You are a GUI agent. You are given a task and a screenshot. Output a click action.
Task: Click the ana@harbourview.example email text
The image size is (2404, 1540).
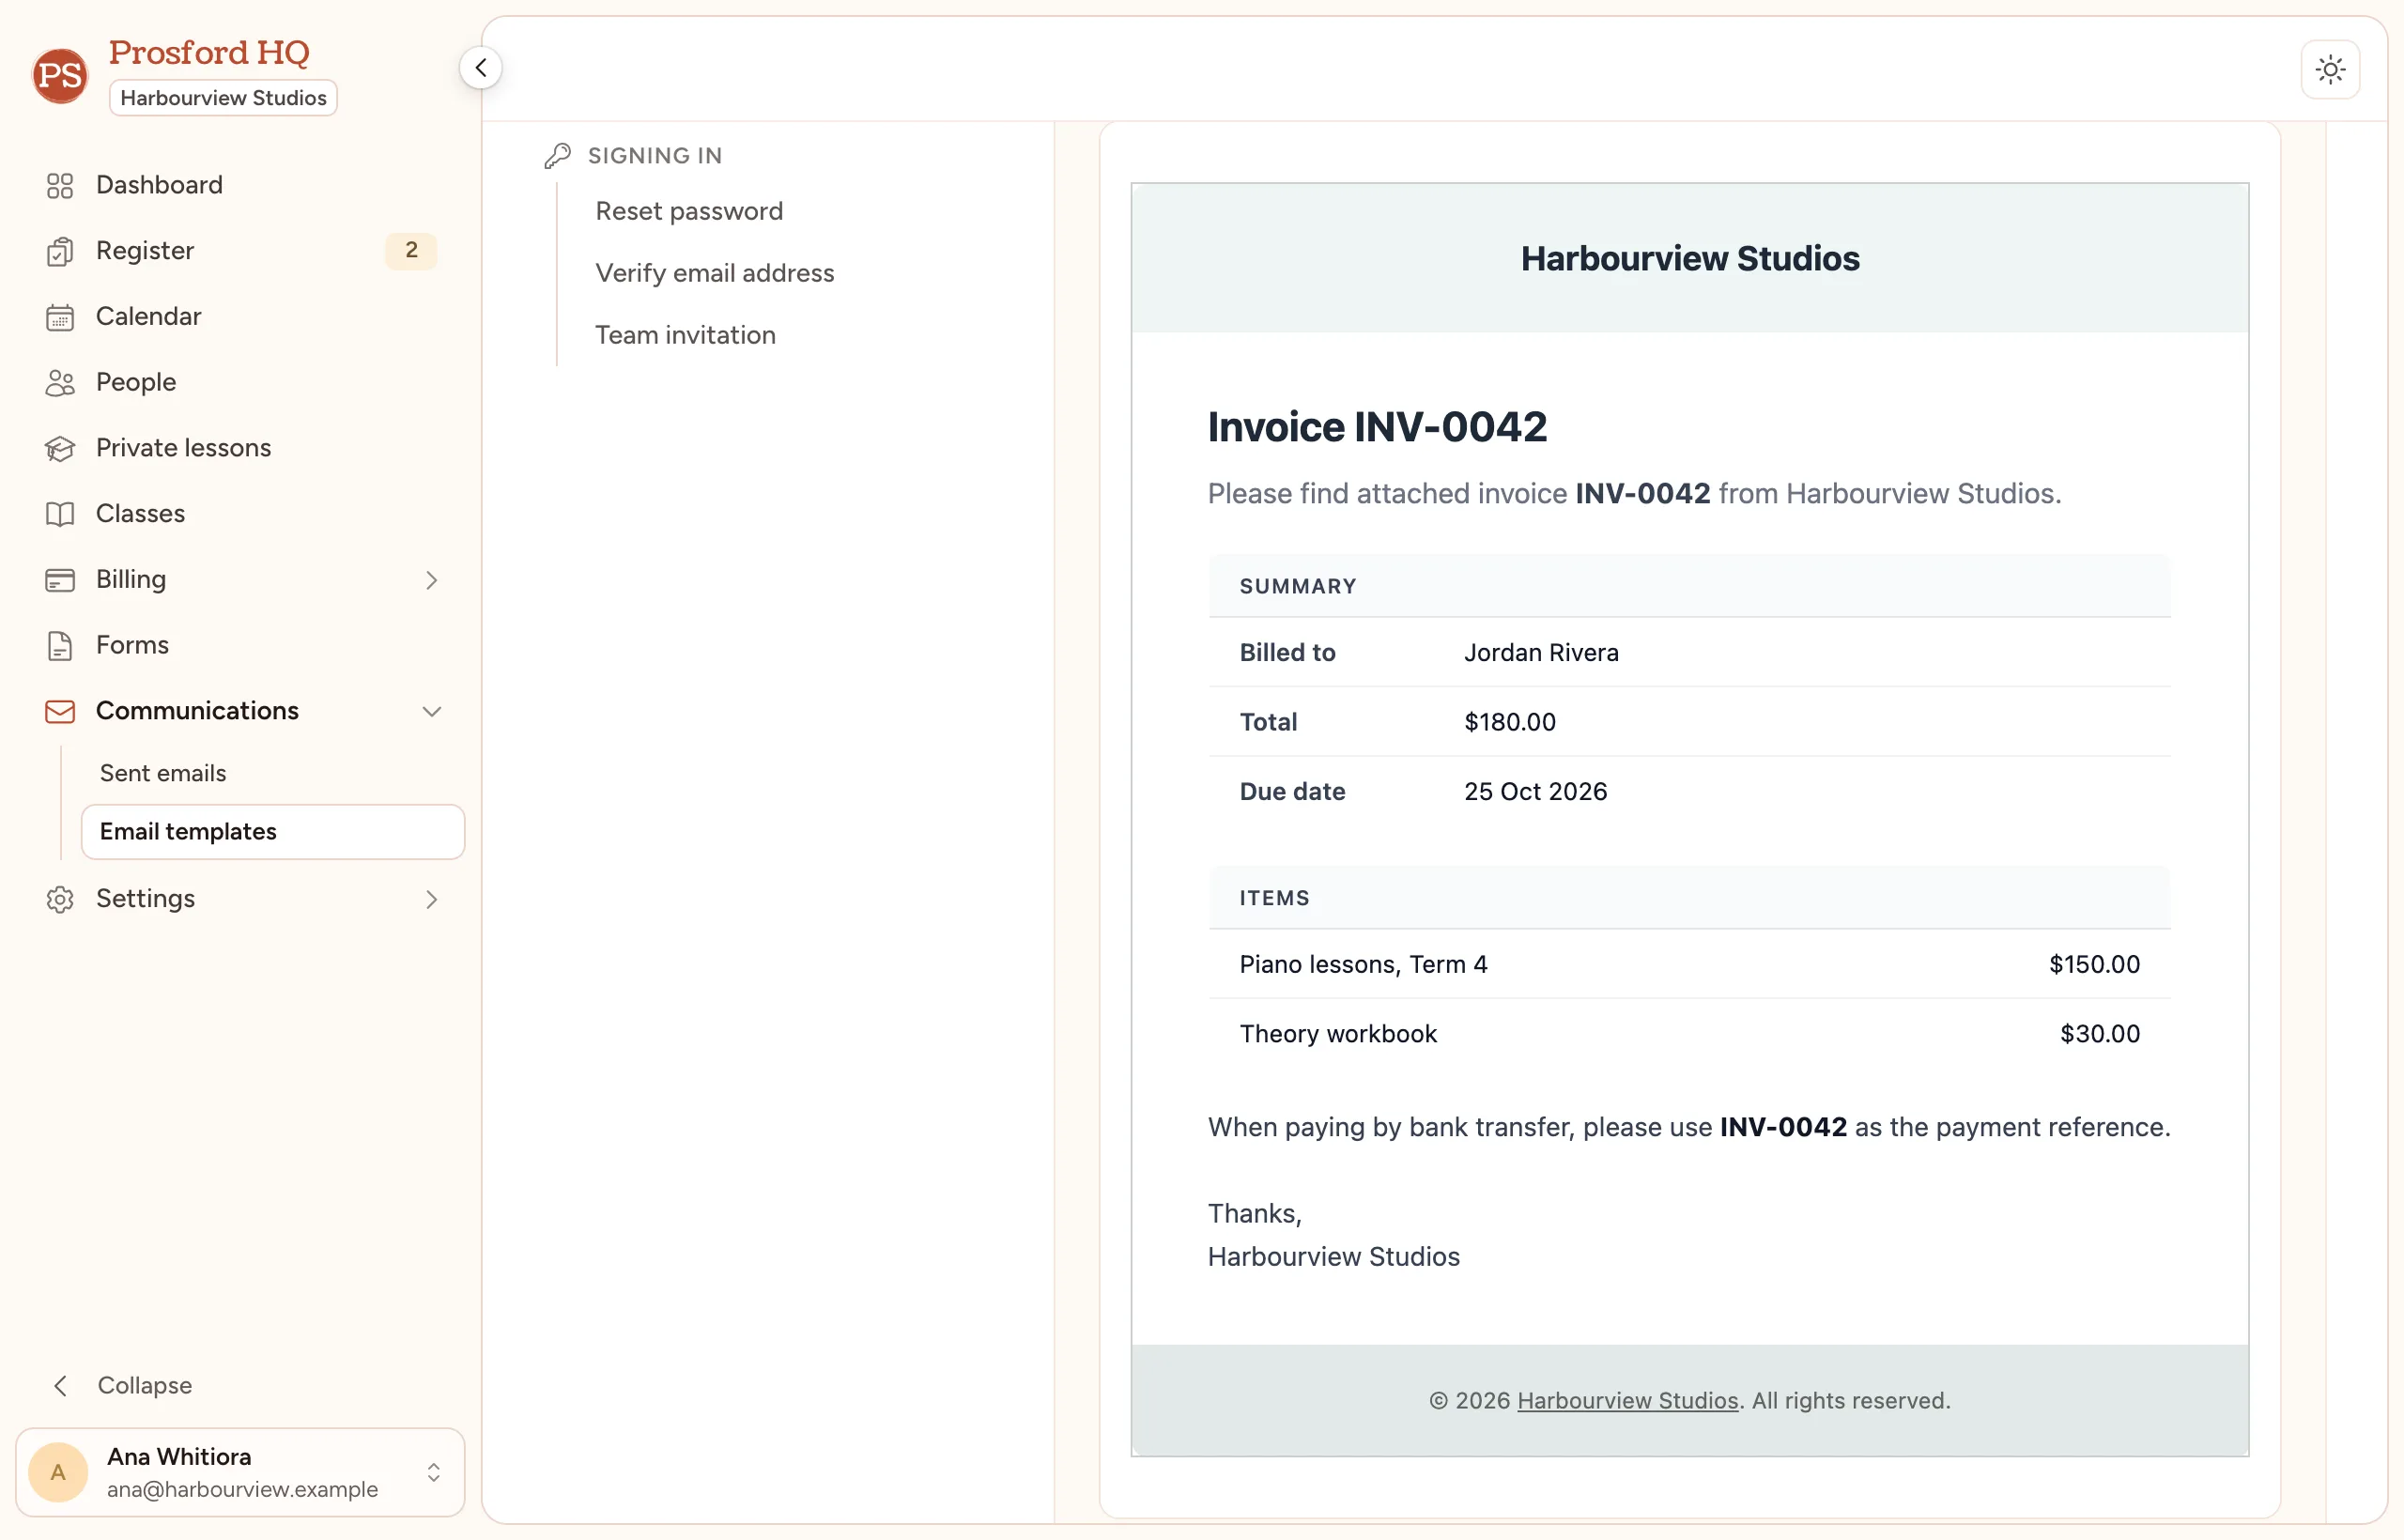(x=242, y=1489)
